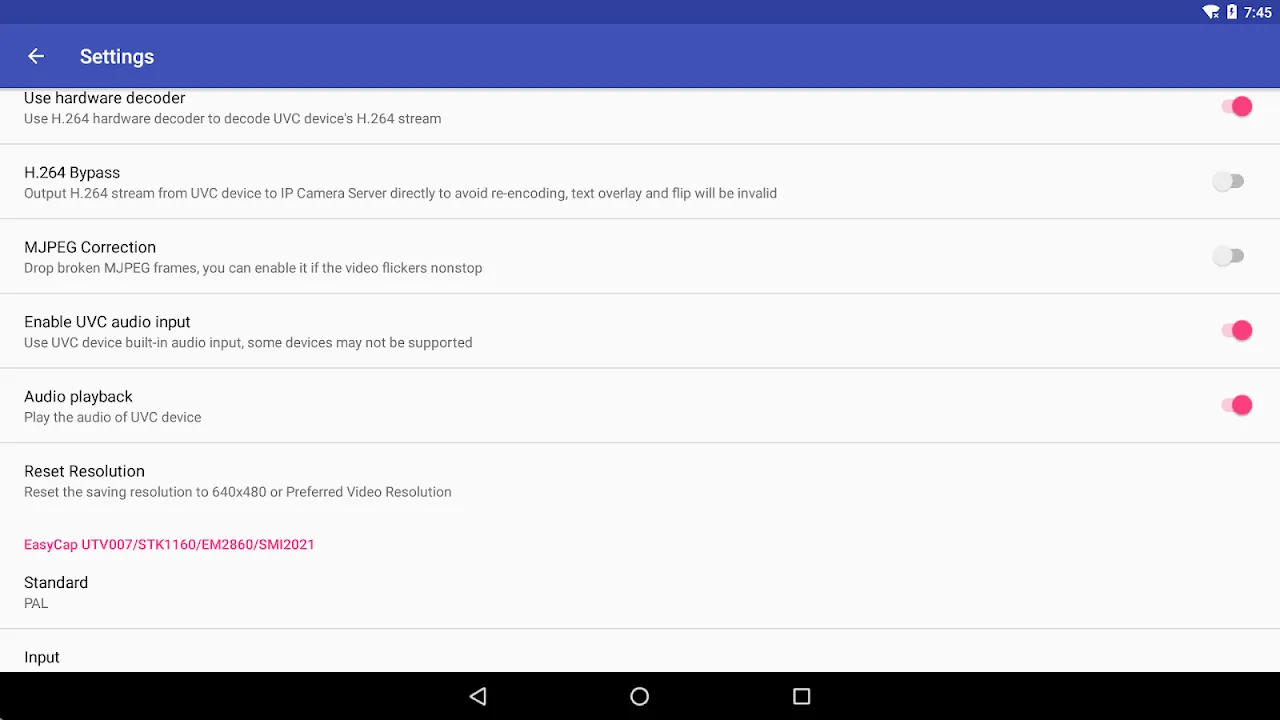
Task: Enable the MJPEG Correction switch
Action: point(1229,256)
